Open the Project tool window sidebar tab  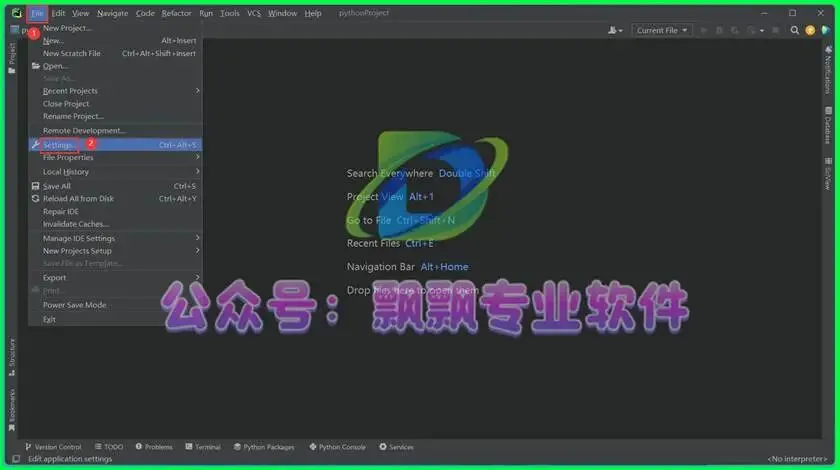[x=12, y=58]
